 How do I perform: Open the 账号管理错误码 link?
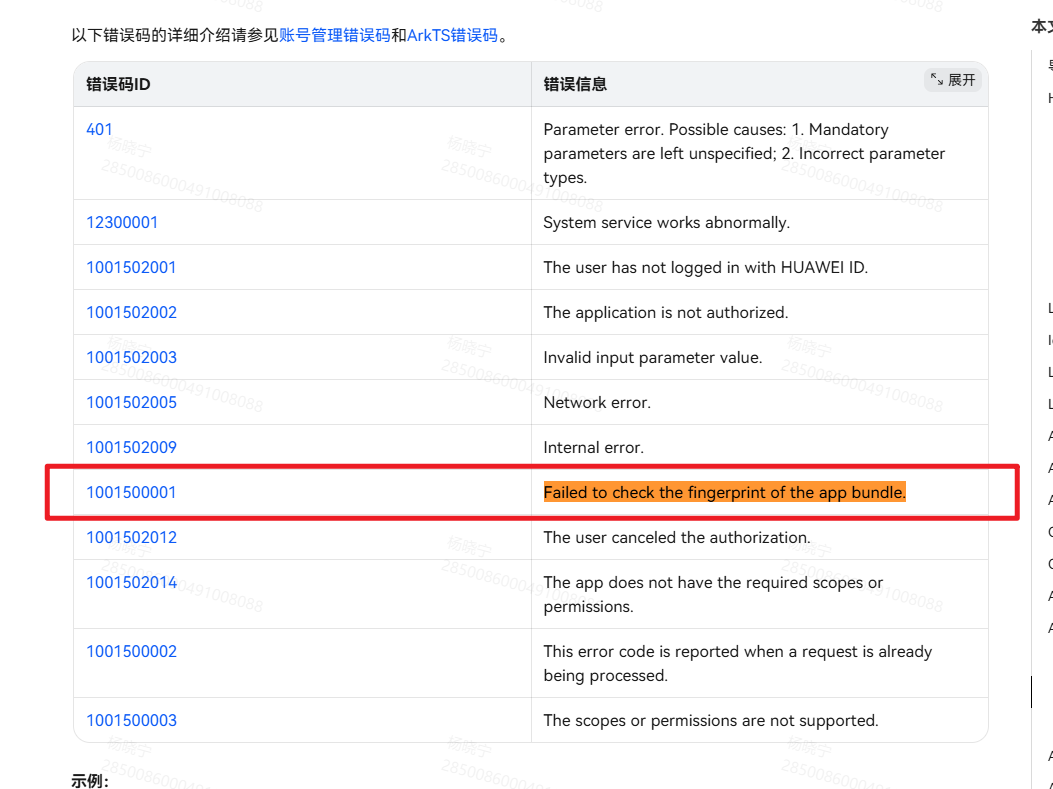[x=334, y=36]
